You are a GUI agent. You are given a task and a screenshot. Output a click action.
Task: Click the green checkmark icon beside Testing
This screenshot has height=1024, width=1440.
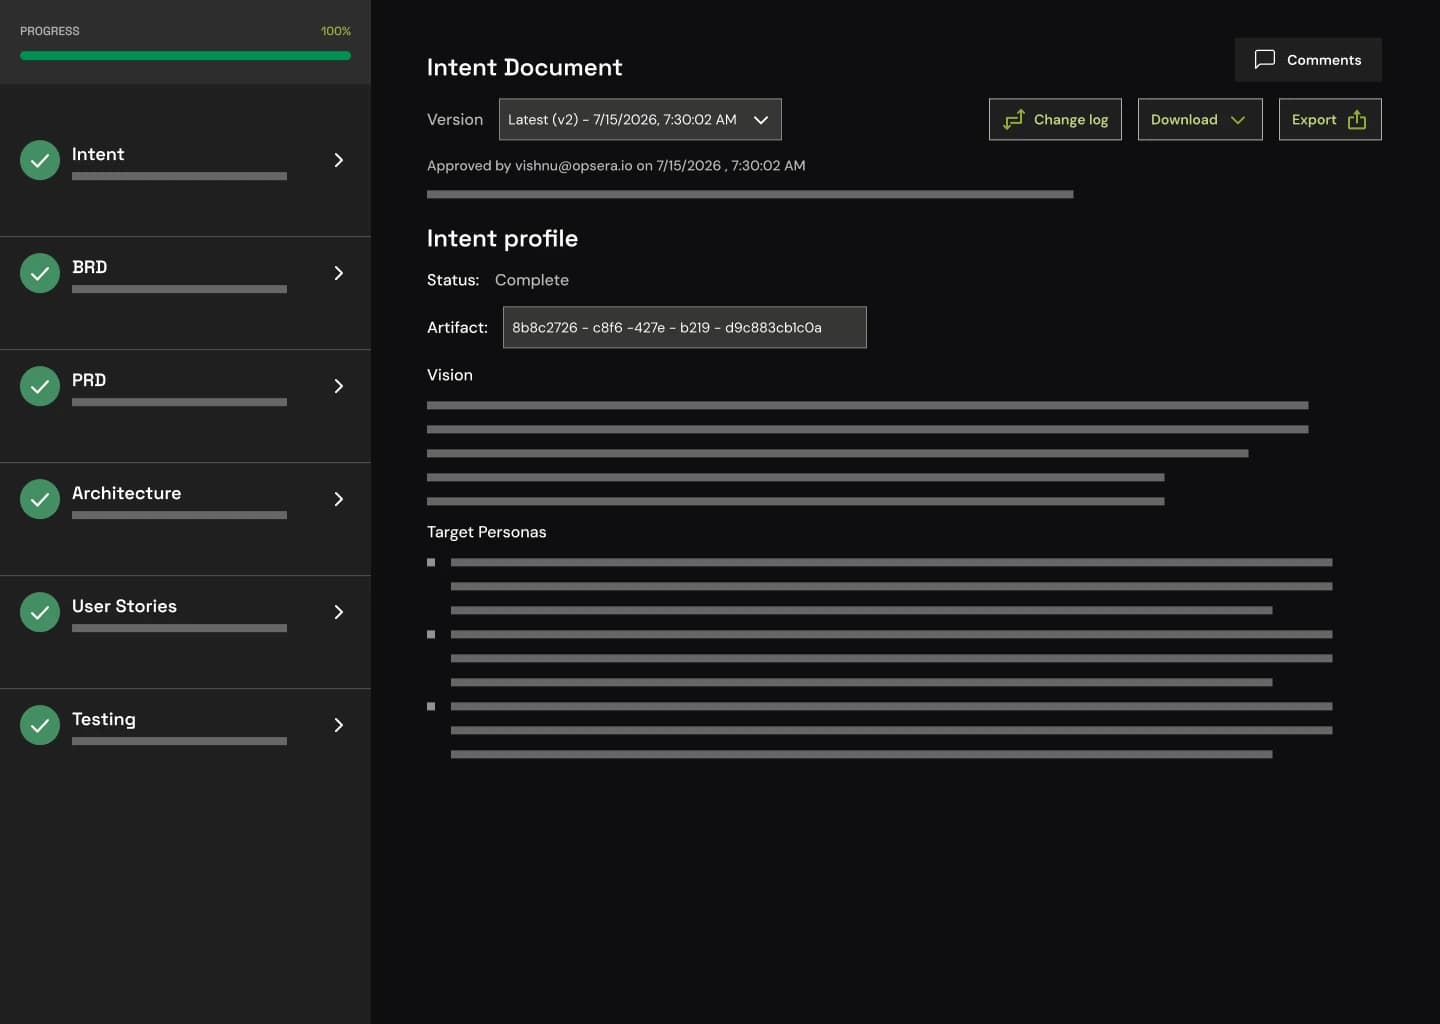click(40, 725)
